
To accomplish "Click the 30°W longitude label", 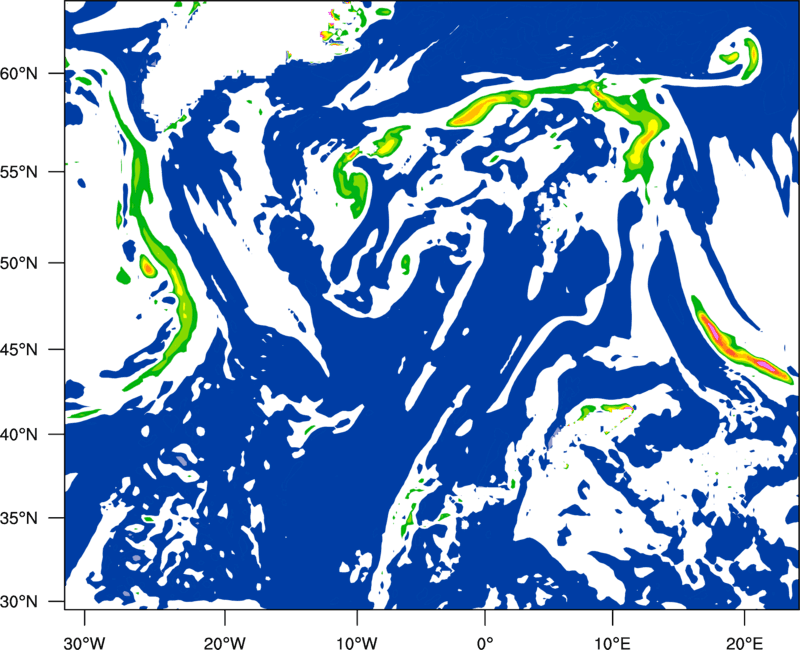I will tap(85, 643).
